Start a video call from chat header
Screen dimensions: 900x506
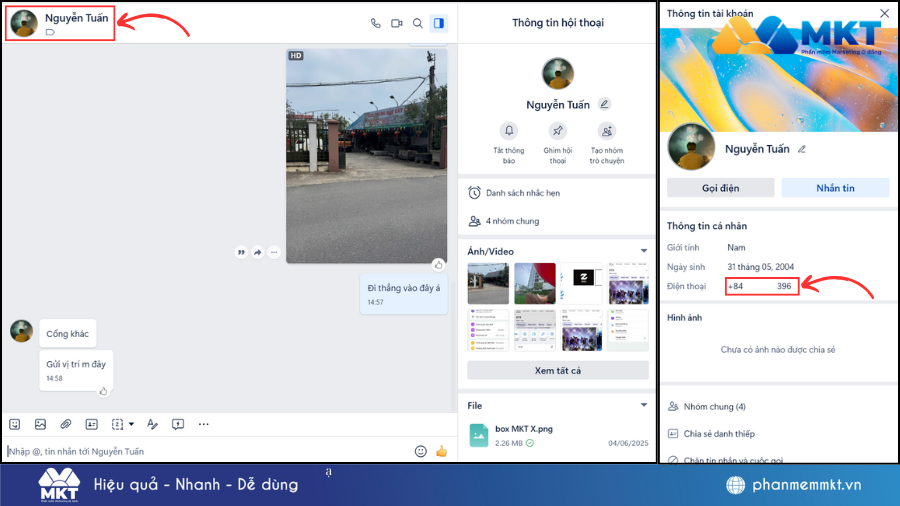pyautogui.click(x=397, y=23)
